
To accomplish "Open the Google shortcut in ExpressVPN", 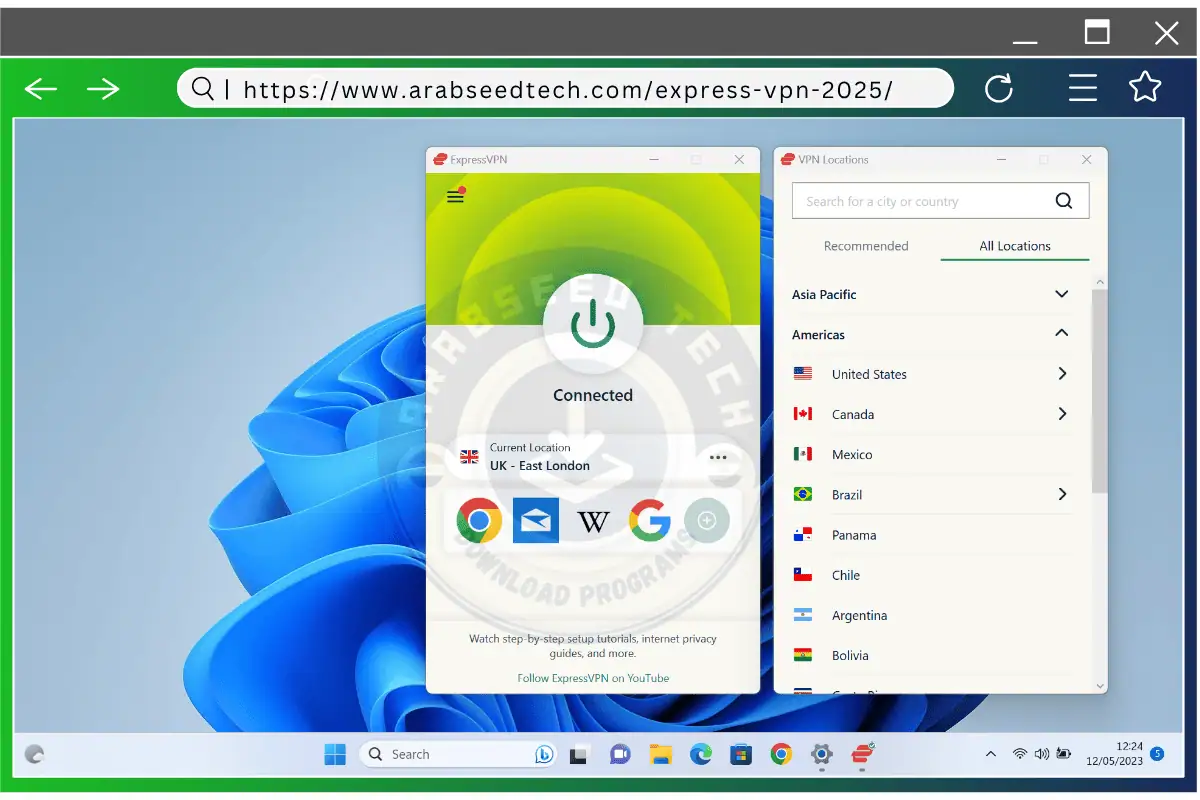I will (x=650, y=520).
